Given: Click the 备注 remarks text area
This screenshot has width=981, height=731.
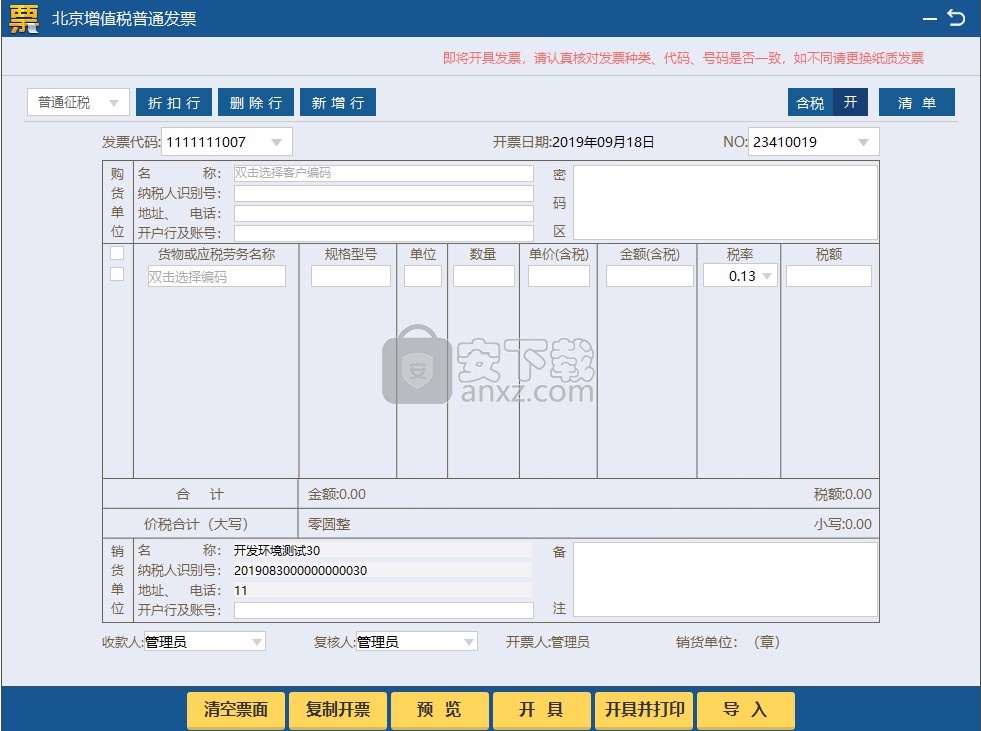Looking at the screenshot, I should pos(725,579).
